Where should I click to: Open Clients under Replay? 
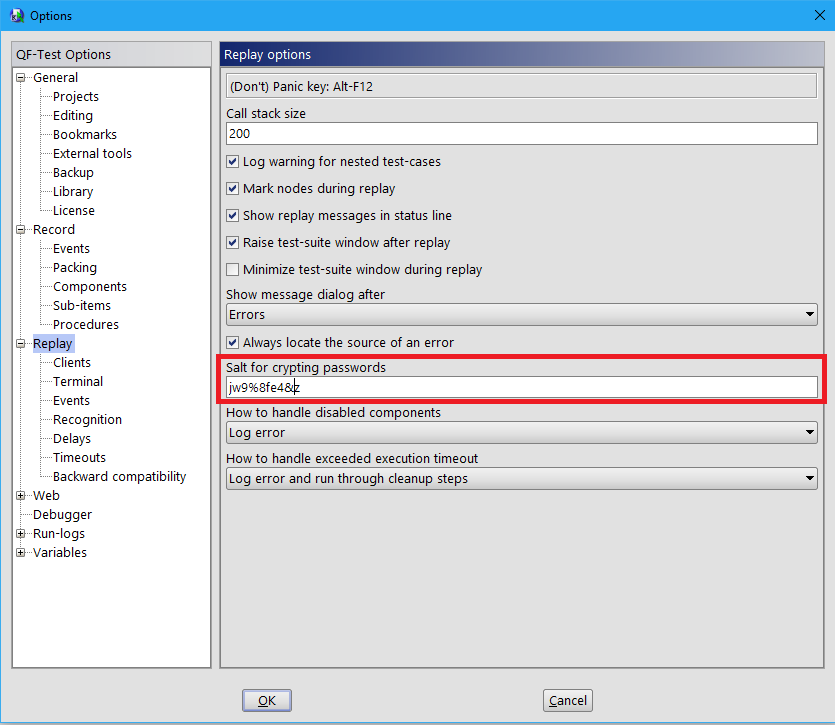click(x=72, y=363)
